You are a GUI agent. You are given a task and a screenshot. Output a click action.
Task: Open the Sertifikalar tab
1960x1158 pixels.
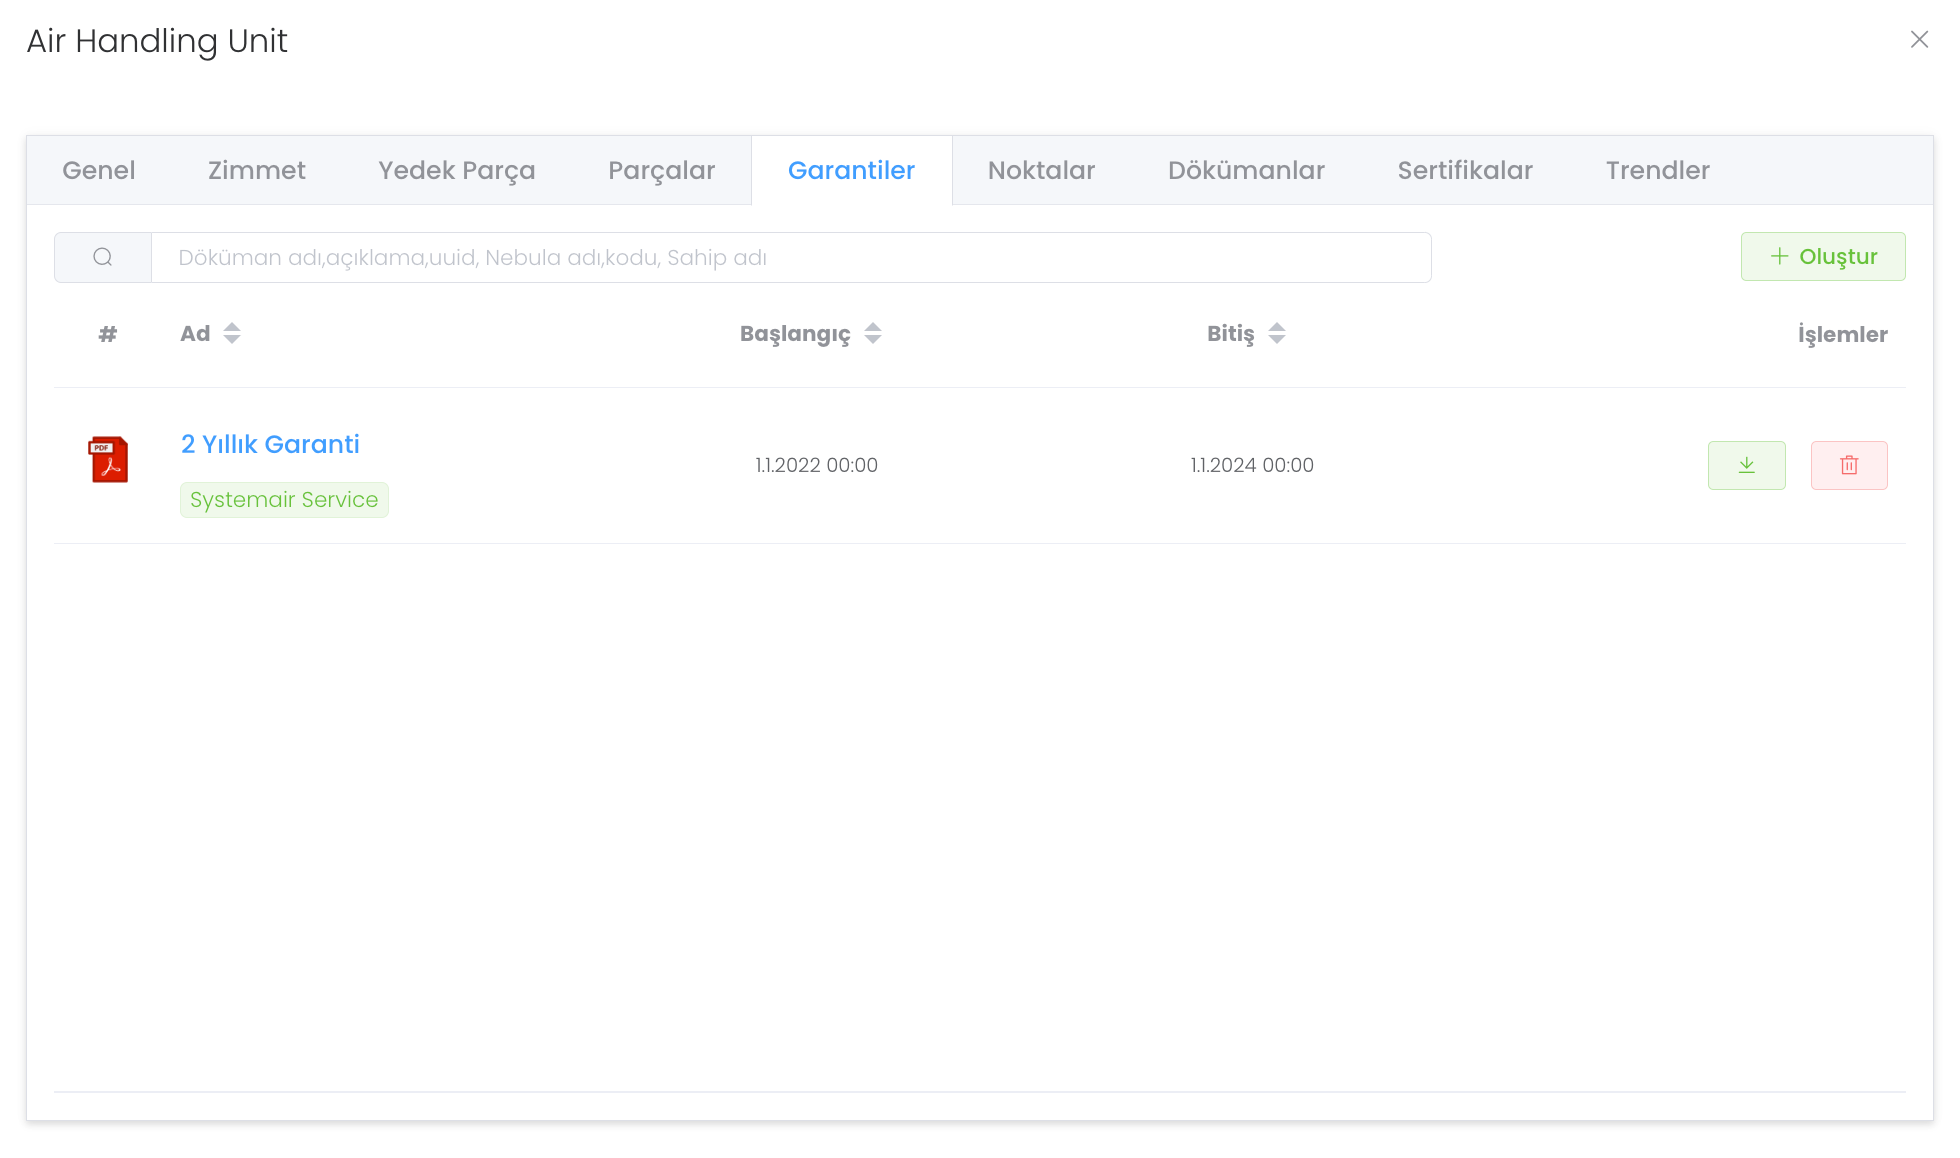pos(1465,170)
